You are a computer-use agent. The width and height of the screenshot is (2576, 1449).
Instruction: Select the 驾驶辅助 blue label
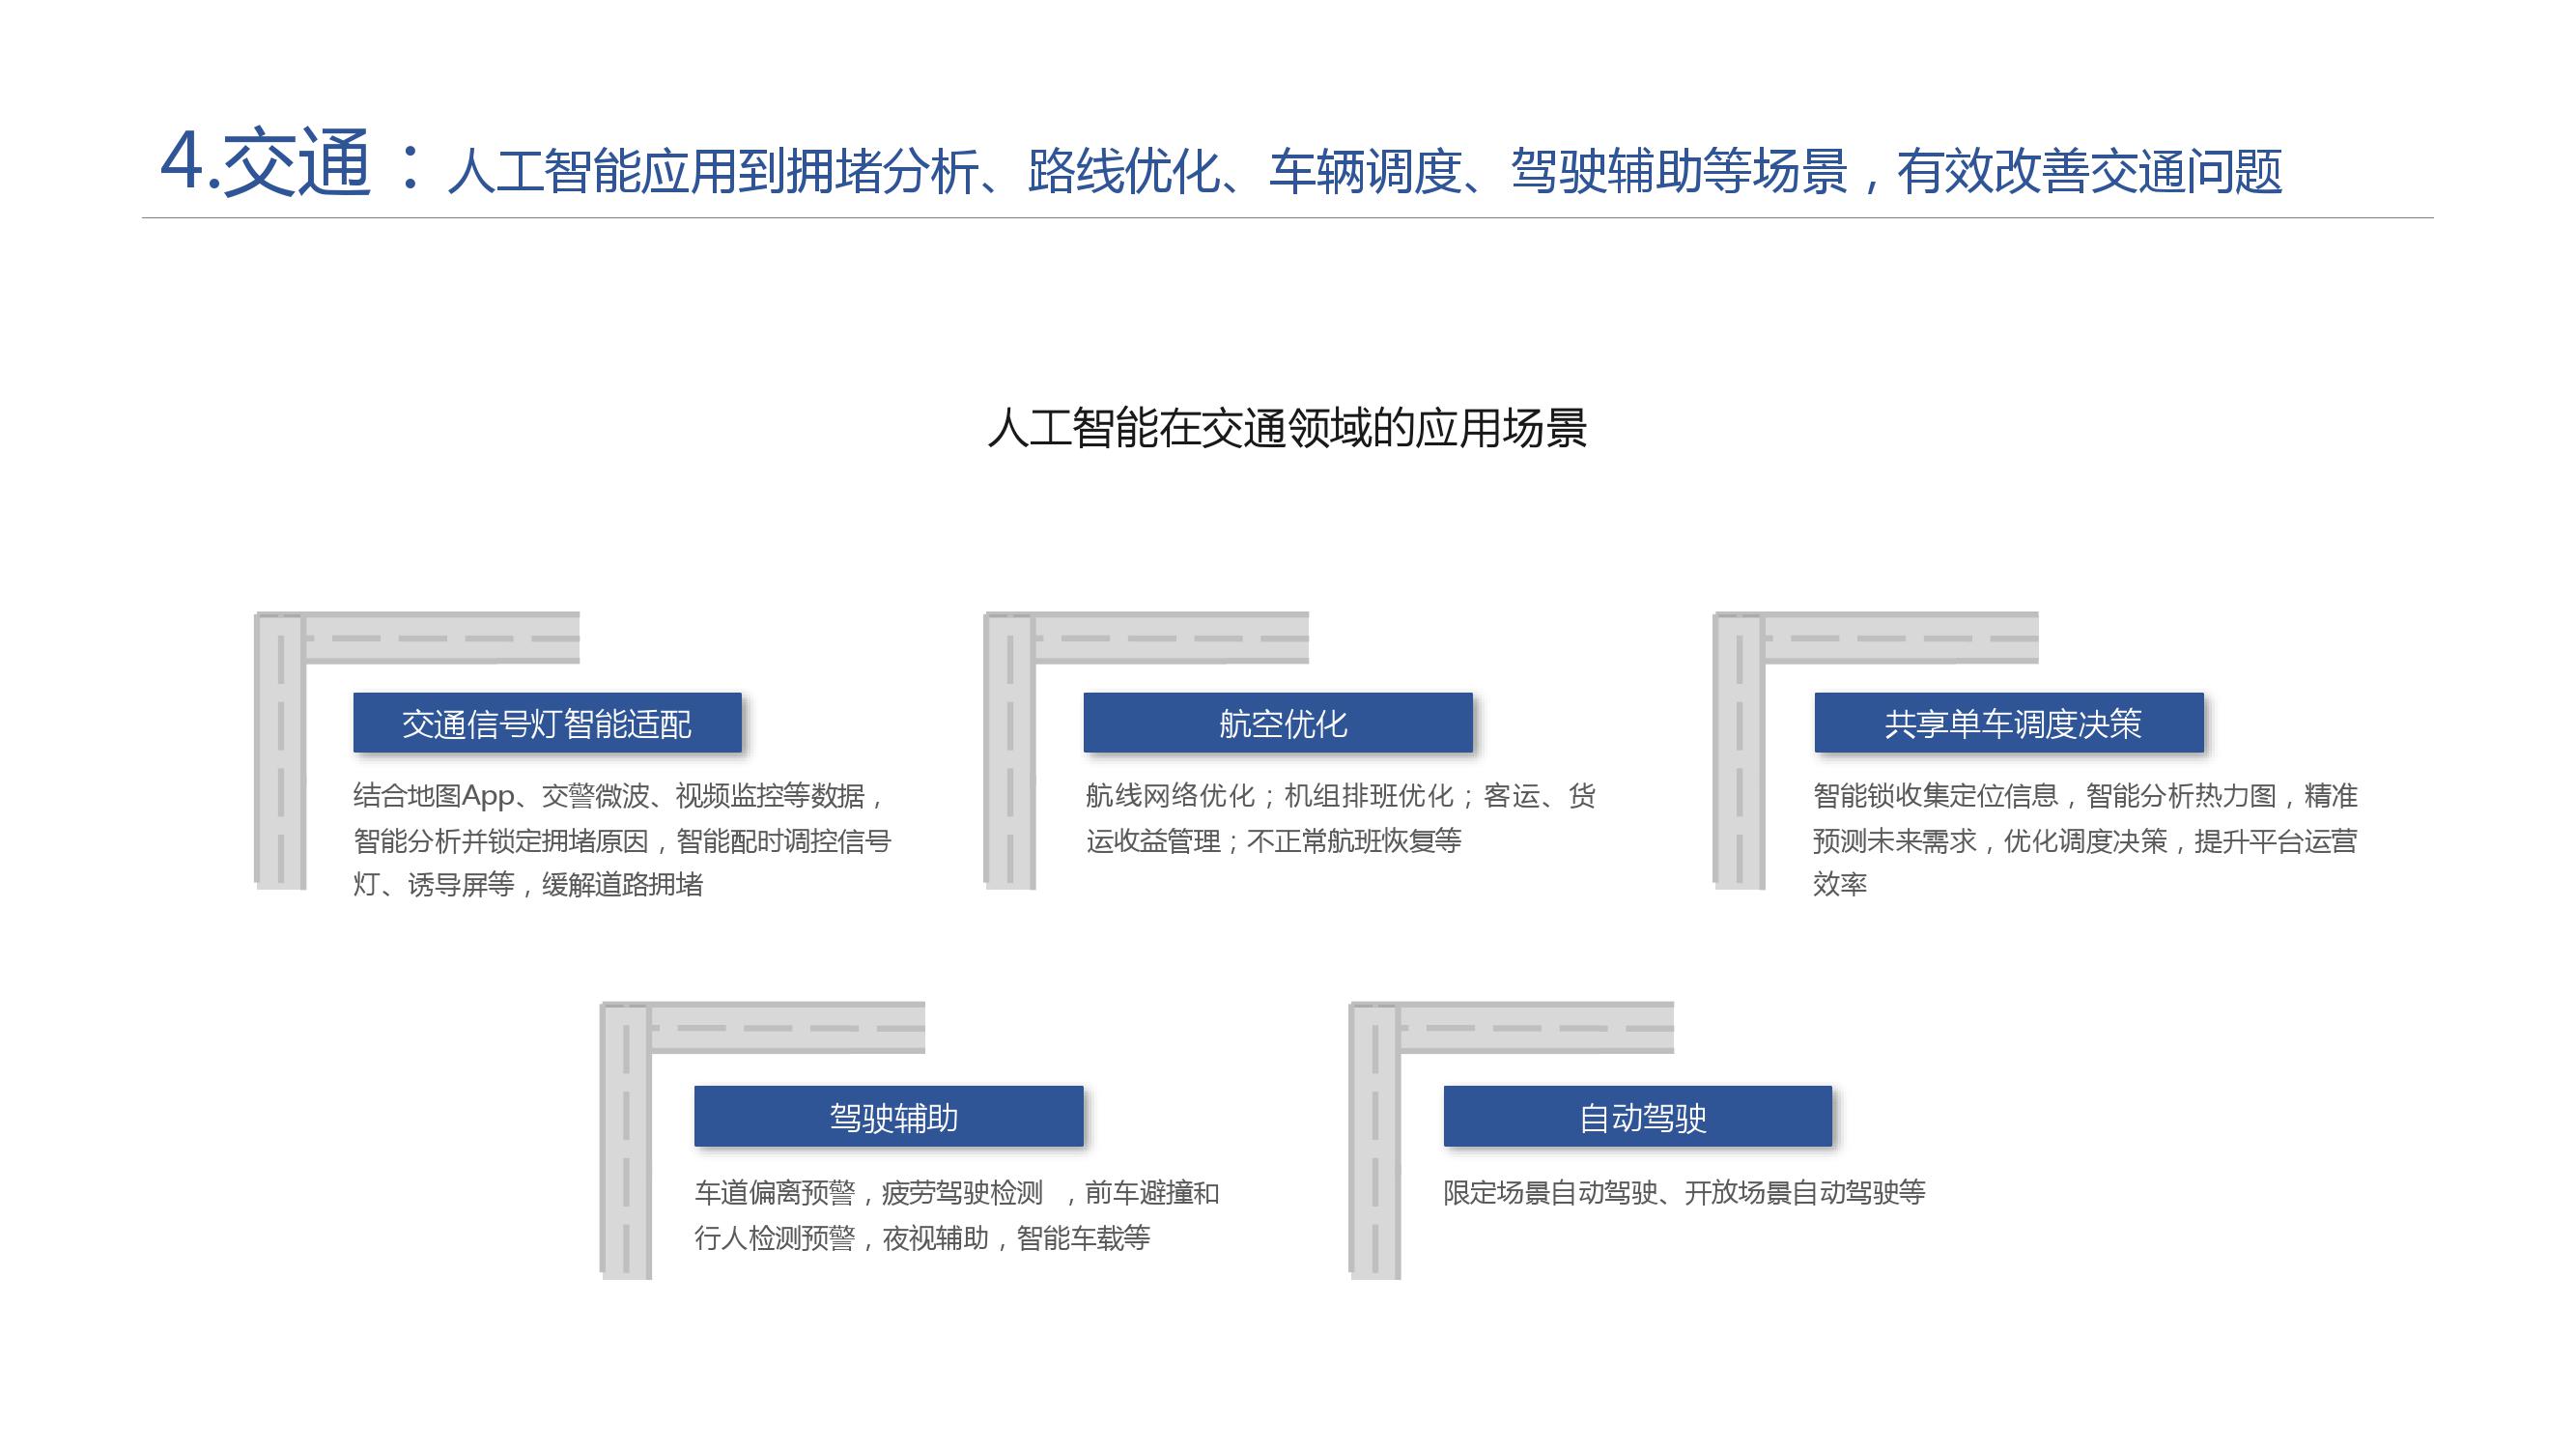888,1116
